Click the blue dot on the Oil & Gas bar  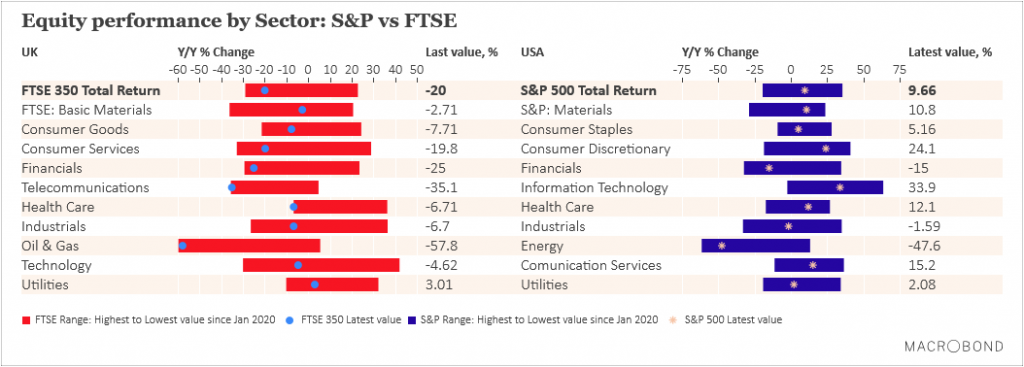183,246
